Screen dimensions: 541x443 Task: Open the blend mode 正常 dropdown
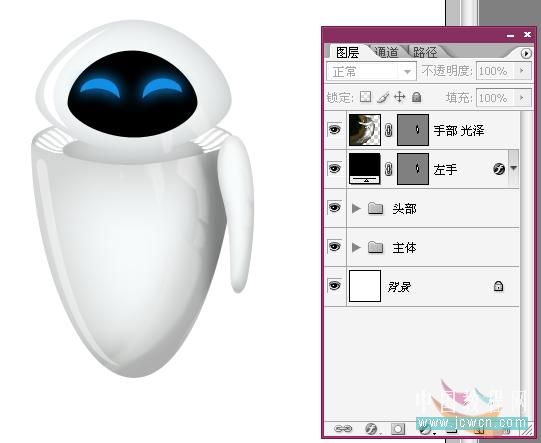click(371, 71)
